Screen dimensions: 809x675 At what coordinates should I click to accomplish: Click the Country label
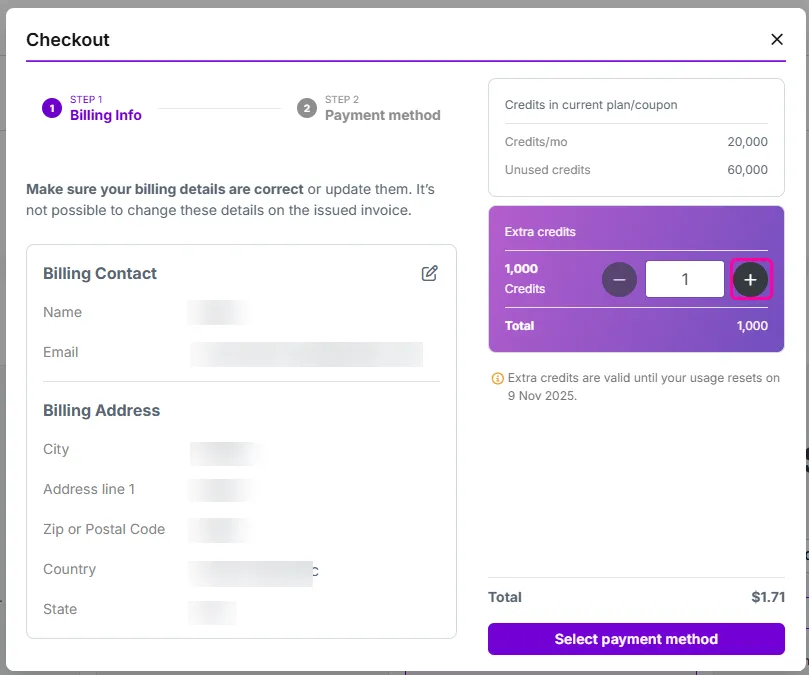click(x=70, y=569)
